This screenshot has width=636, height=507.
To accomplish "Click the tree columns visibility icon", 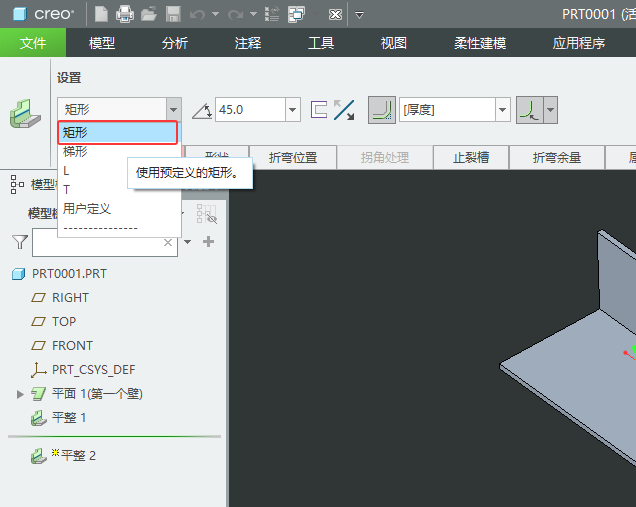I will click(206, 214).
